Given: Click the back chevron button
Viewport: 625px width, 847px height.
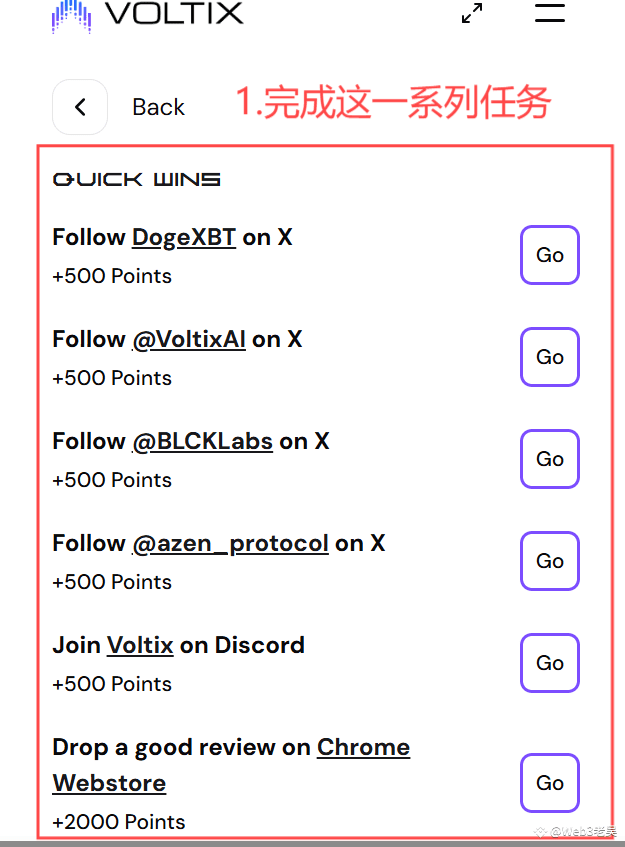Looking at the screenshot, I should (x=80, y=107).
